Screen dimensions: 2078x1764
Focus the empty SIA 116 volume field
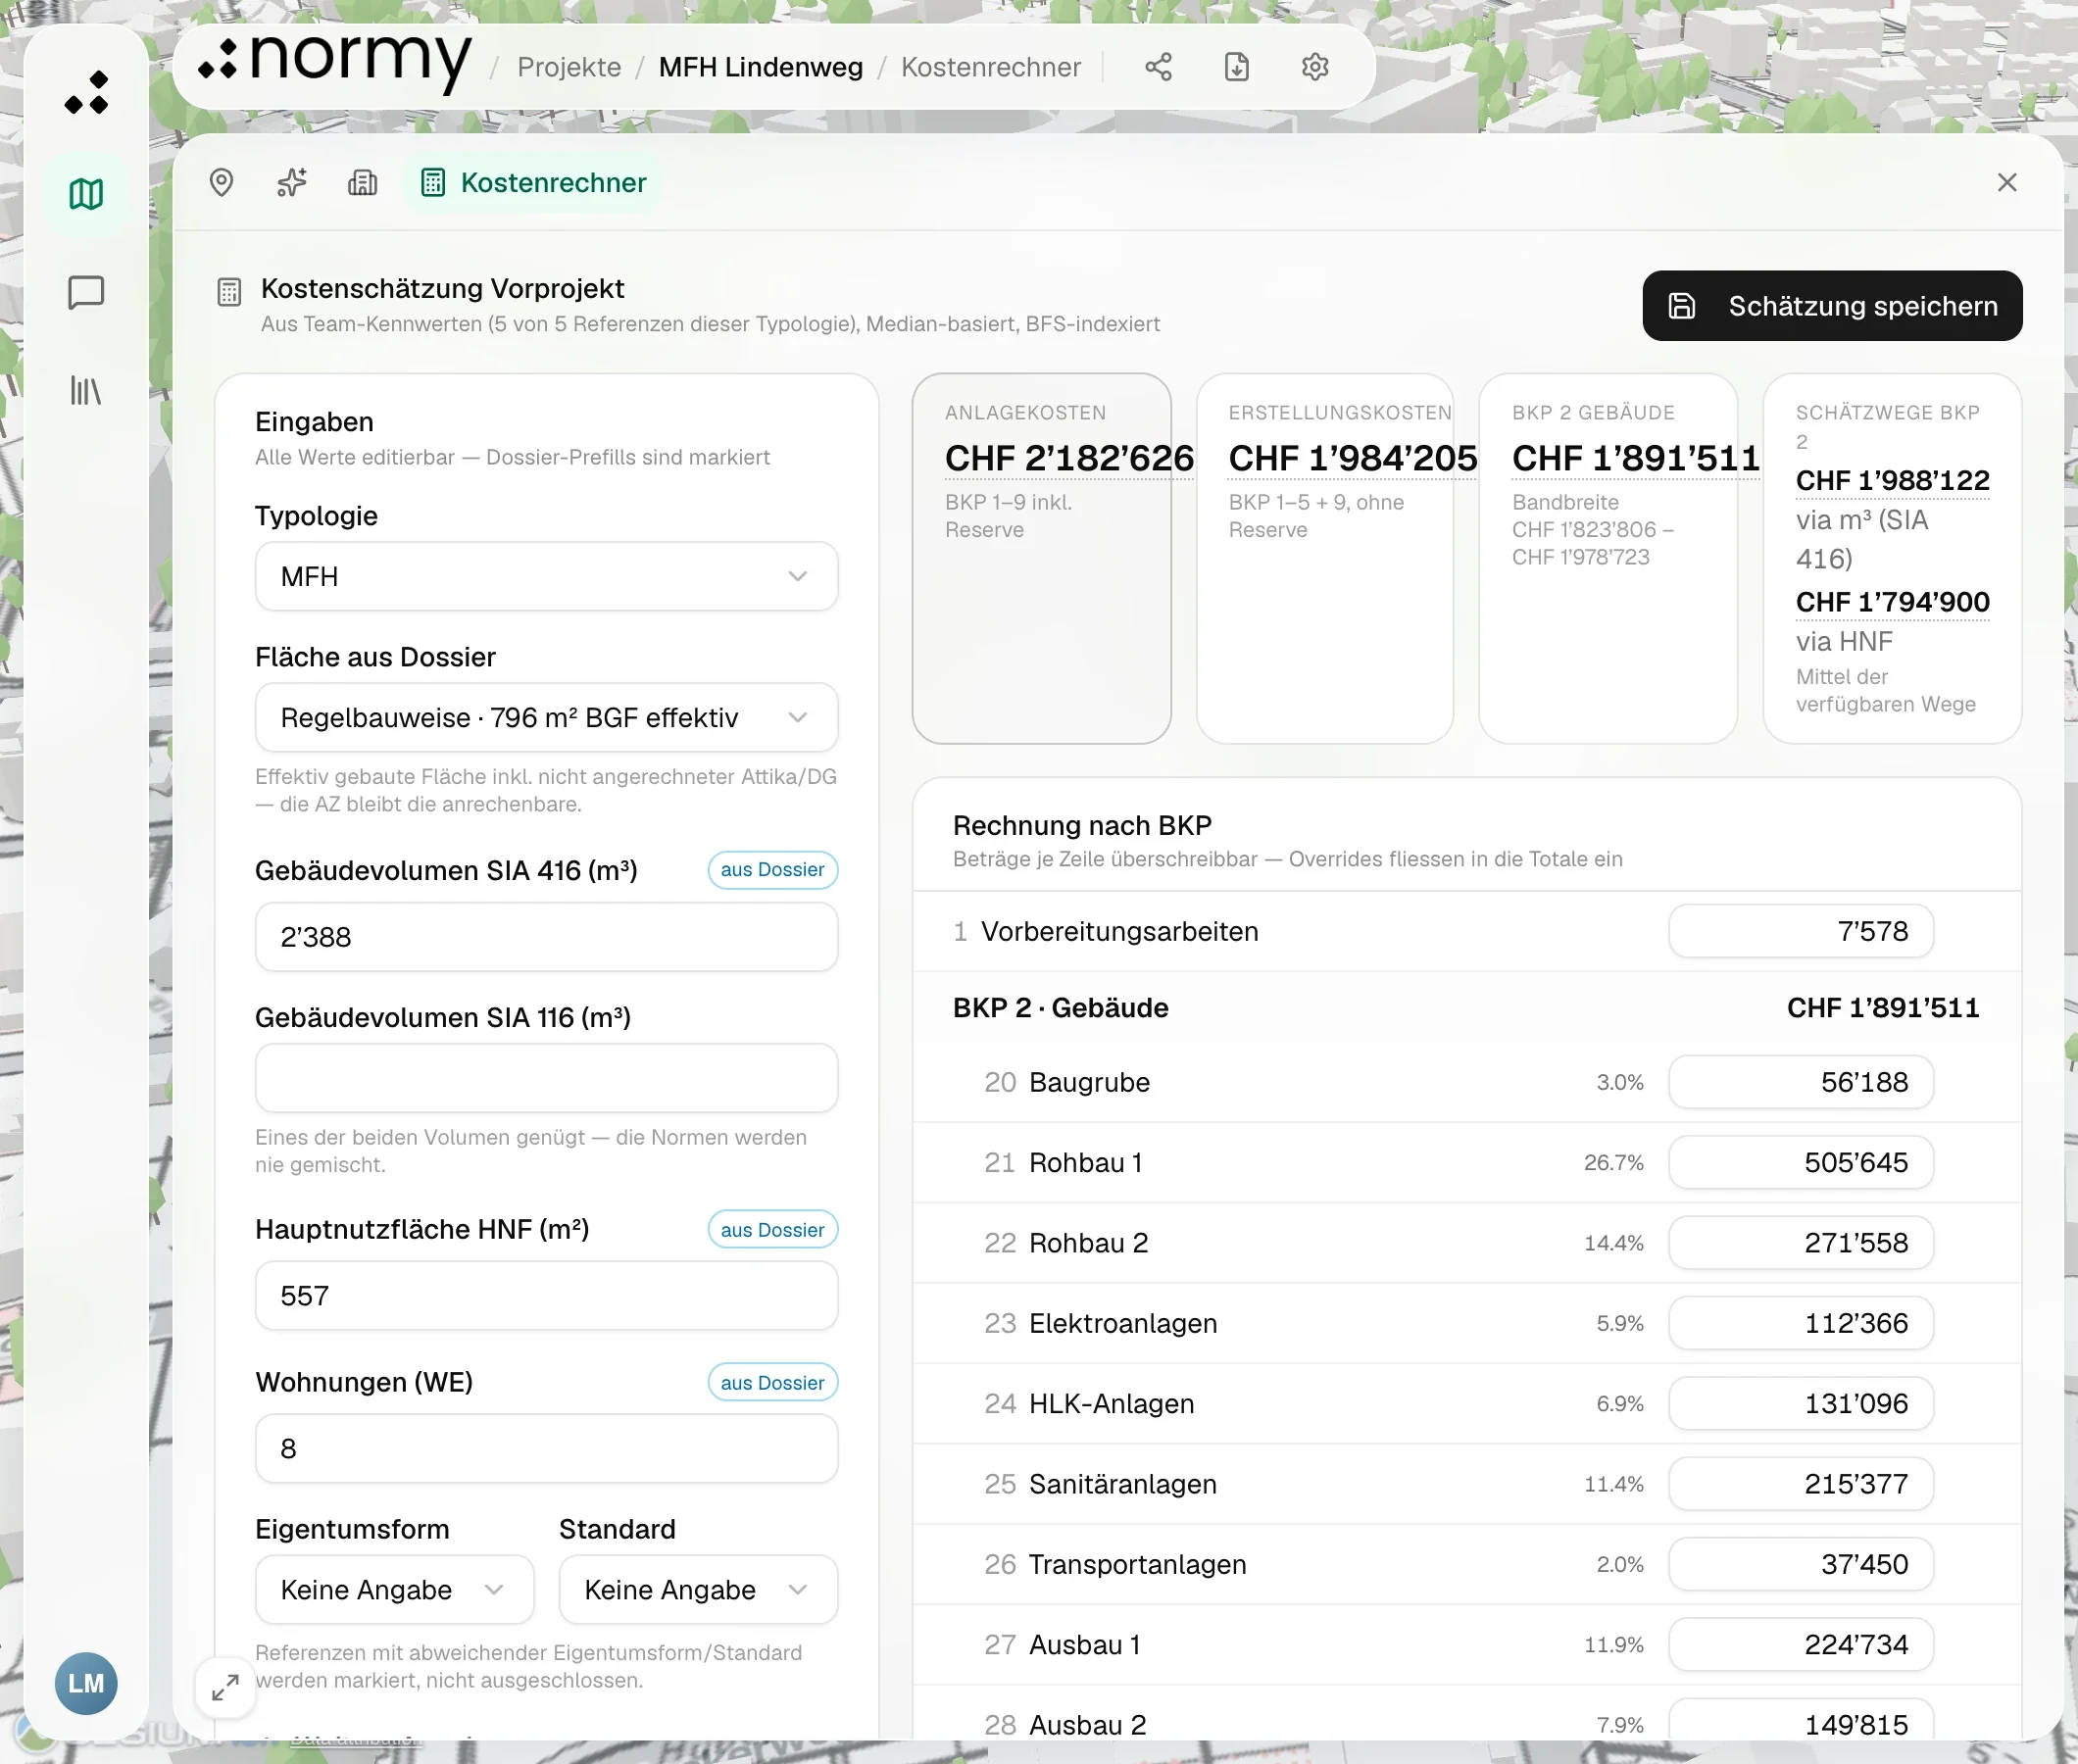click(x=546, y=1078)
